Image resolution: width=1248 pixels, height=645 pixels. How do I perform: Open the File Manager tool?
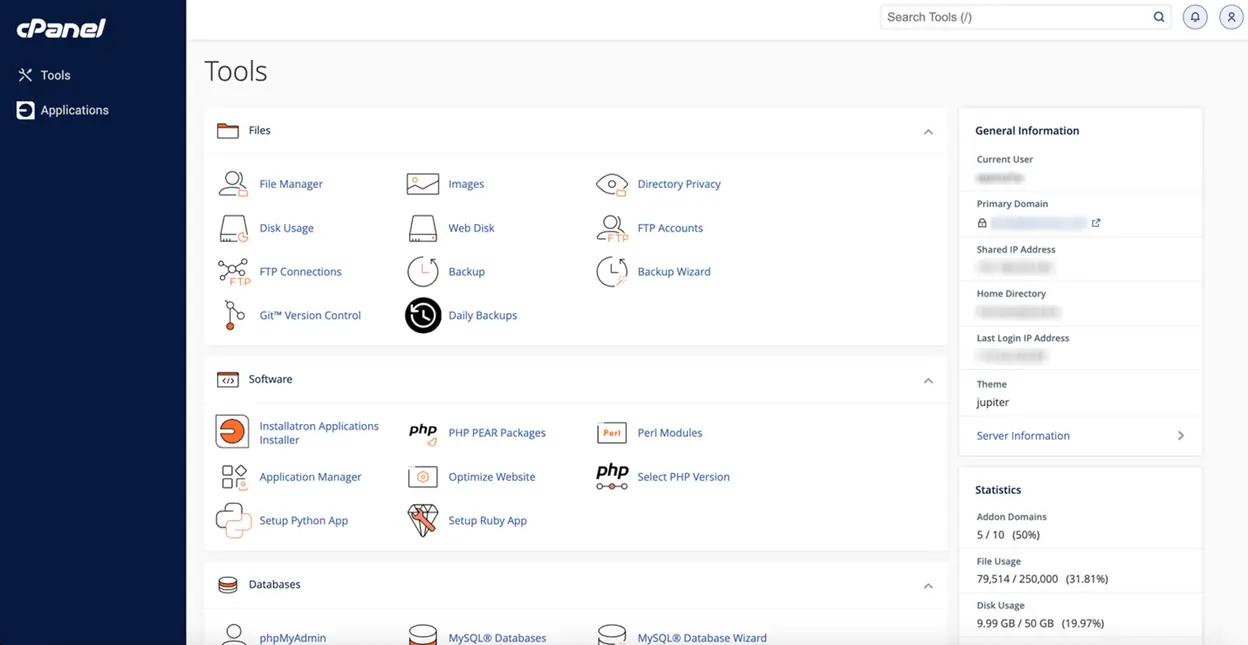click(x=290, y=184)
